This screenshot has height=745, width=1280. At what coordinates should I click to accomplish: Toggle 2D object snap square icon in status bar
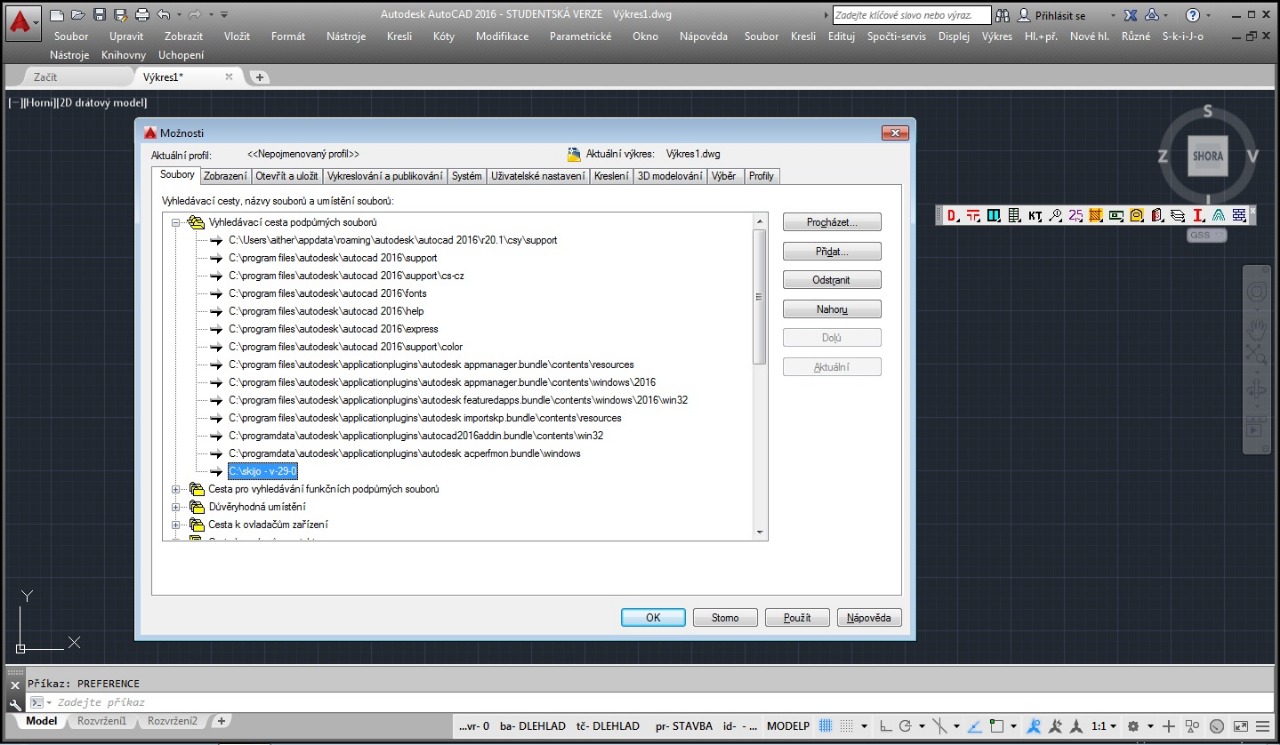coord(997,726)
